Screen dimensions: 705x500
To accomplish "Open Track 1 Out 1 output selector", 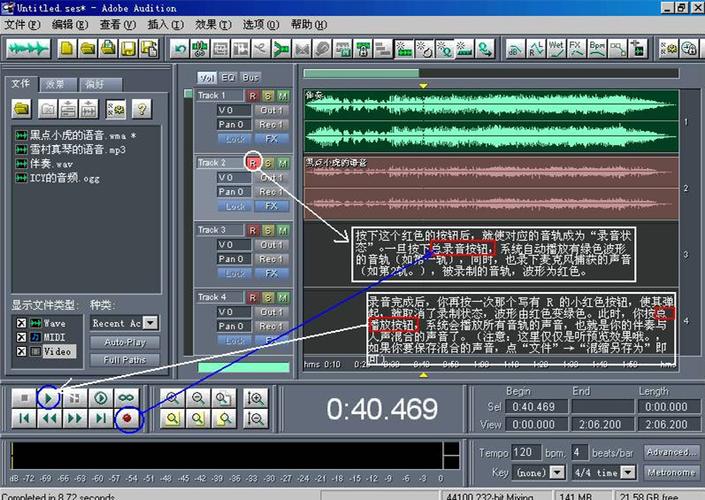I will (x=272, y=110).
